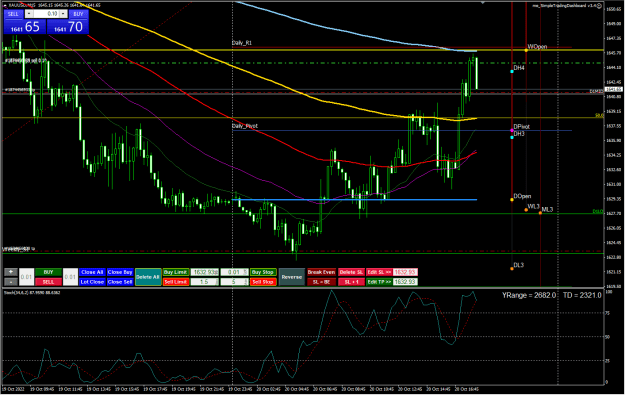Click the minus button on the dashboard

pos(11,282)
